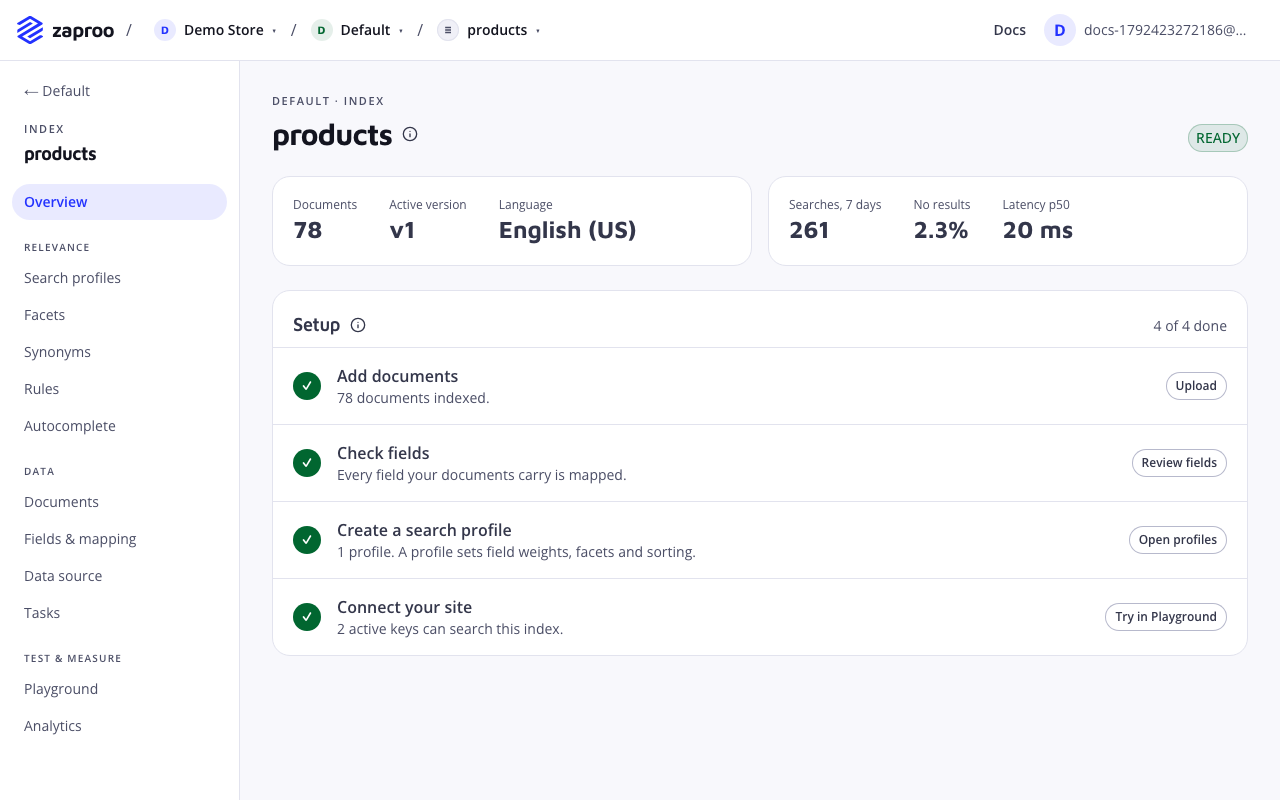Open the account email menu
Image resolution: width=1280 pixels, height=800 pixels.
pyautogui.click(x=1165, y=30)
